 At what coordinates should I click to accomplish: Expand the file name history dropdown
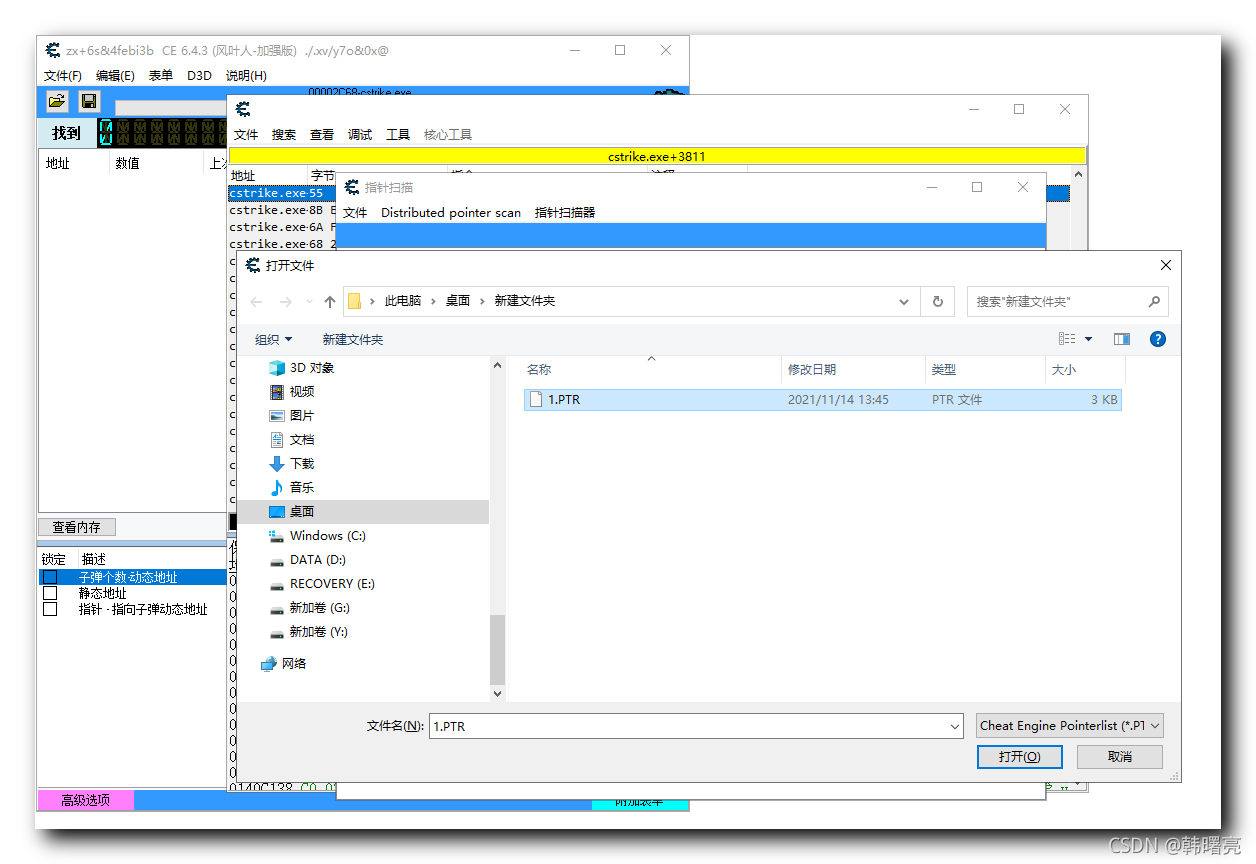point(953,726)
